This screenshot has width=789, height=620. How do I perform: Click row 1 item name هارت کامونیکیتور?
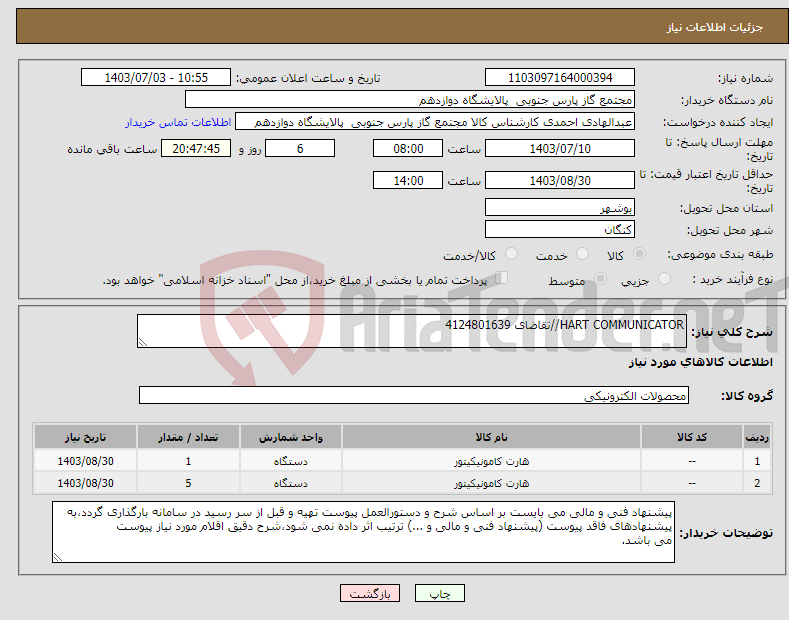[491, 461]
